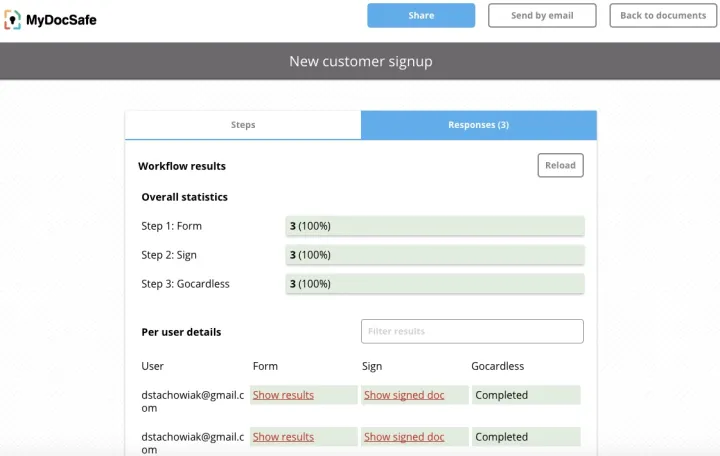This screenshot has height=456, width=720.
Task: Click the Step 3: Gocardless progress bar
Action: (435, 284)
